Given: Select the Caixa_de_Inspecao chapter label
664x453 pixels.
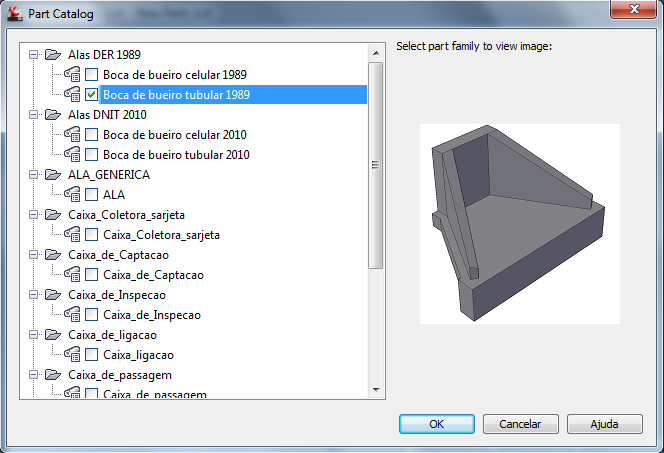Looking at the screenshot, I should [117, 295].
